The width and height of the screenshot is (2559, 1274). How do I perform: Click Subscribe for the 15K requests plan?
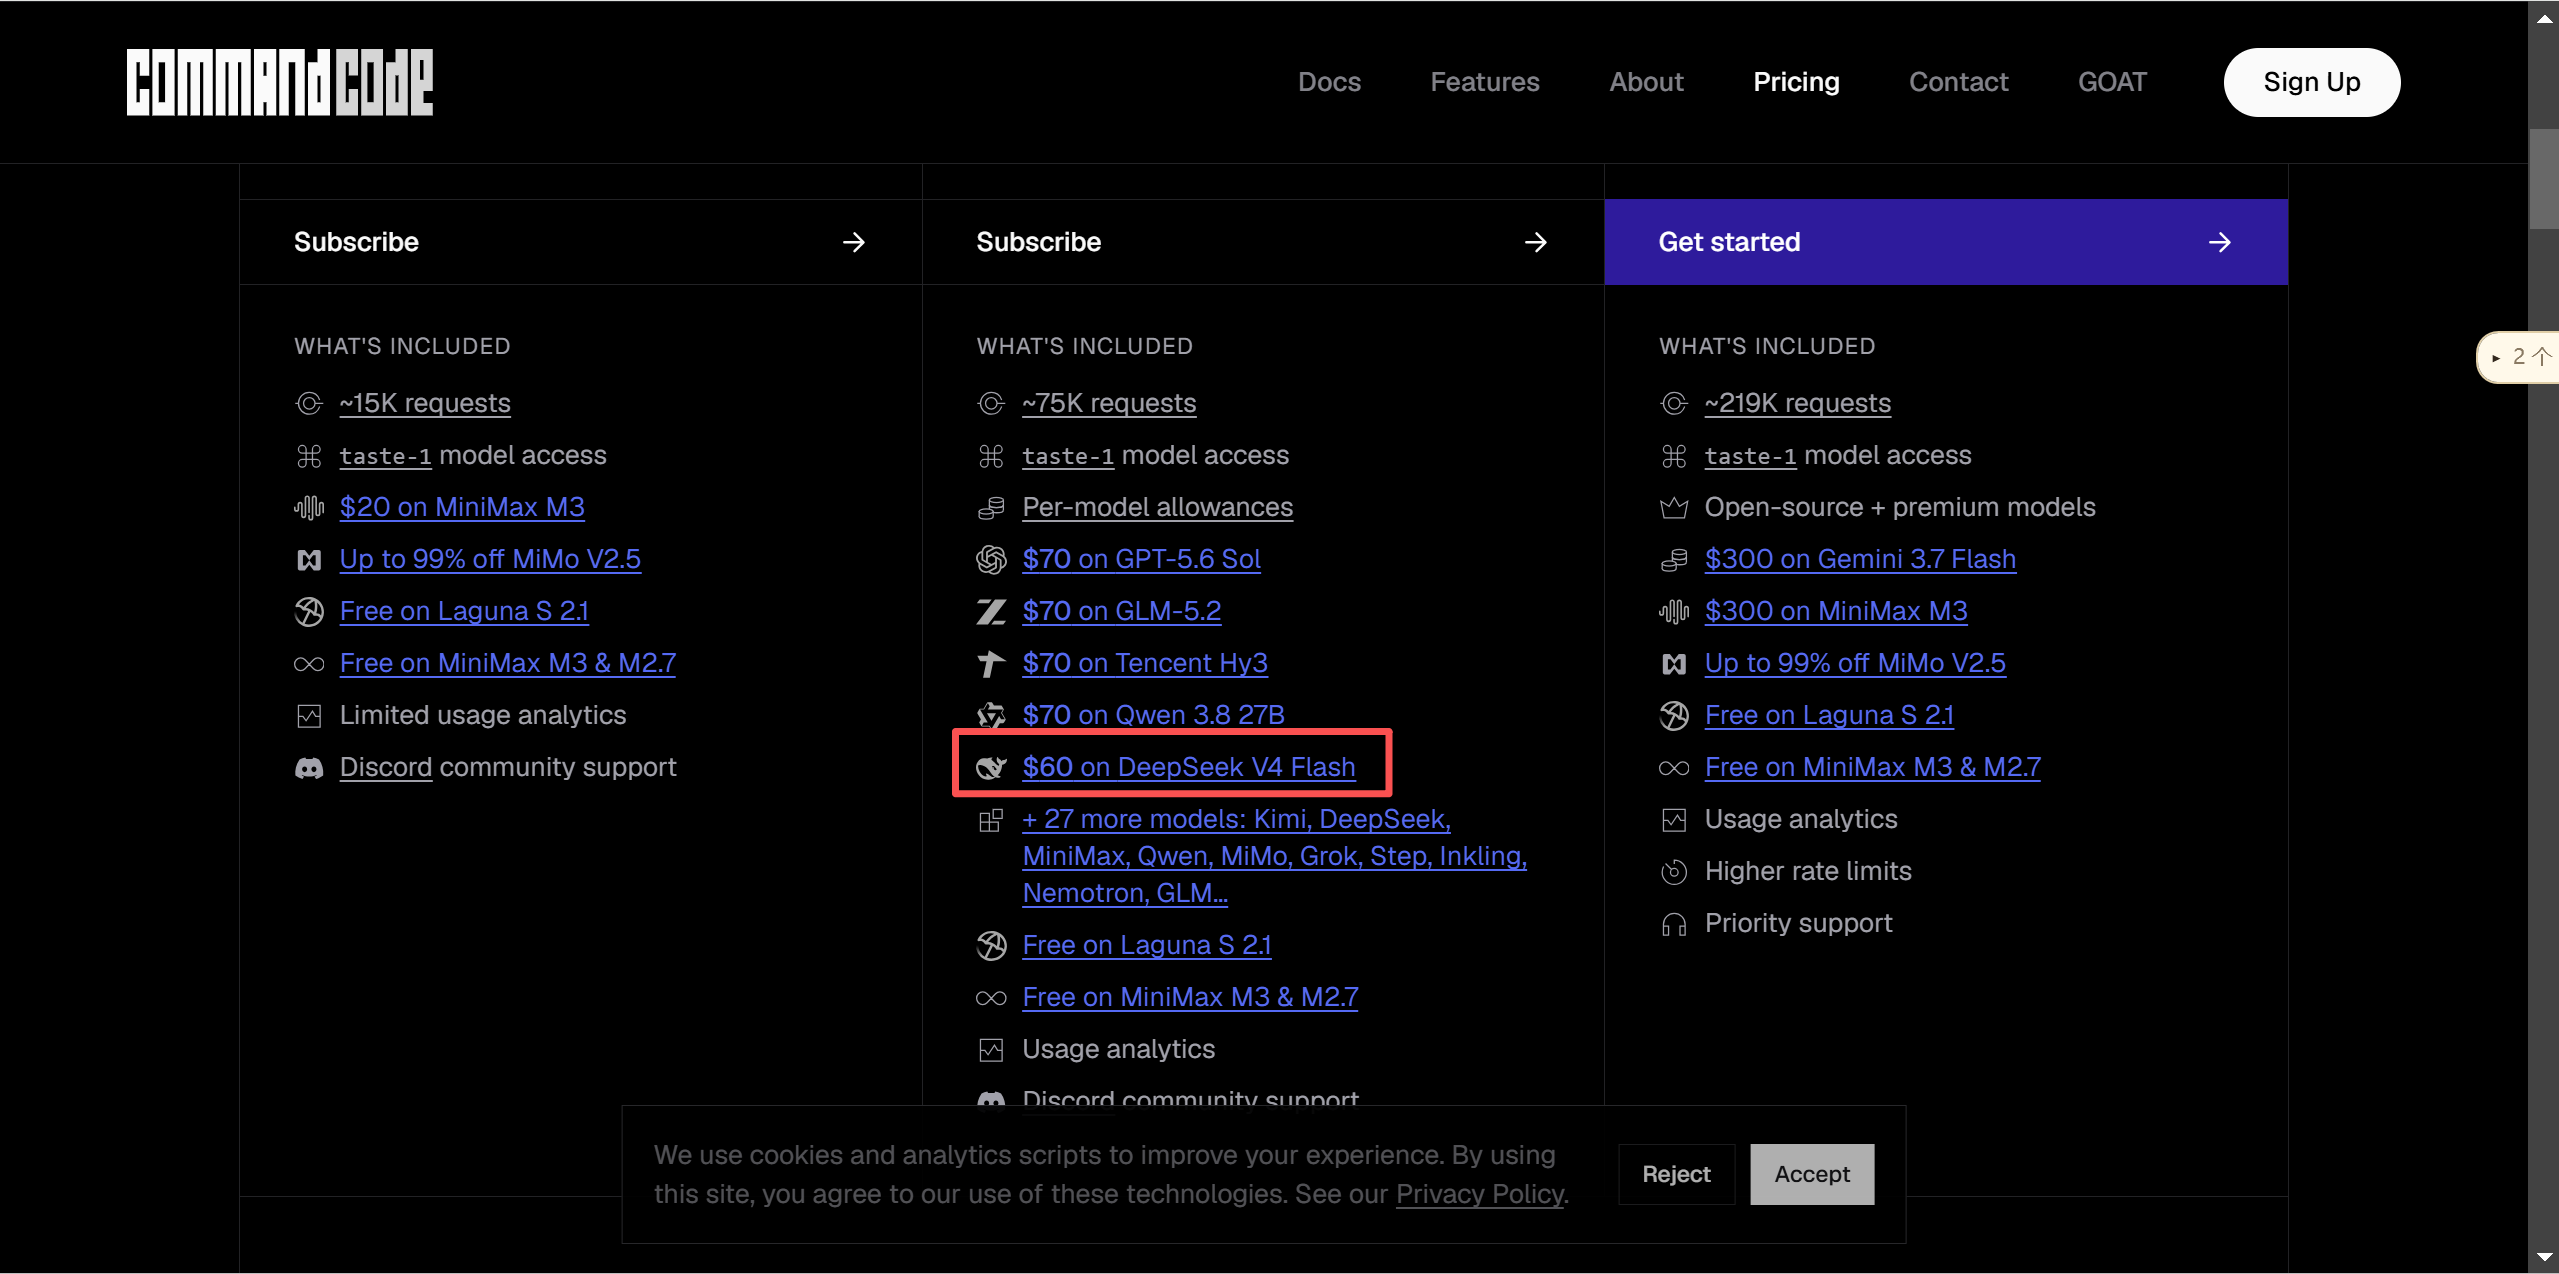coord(580,242)
